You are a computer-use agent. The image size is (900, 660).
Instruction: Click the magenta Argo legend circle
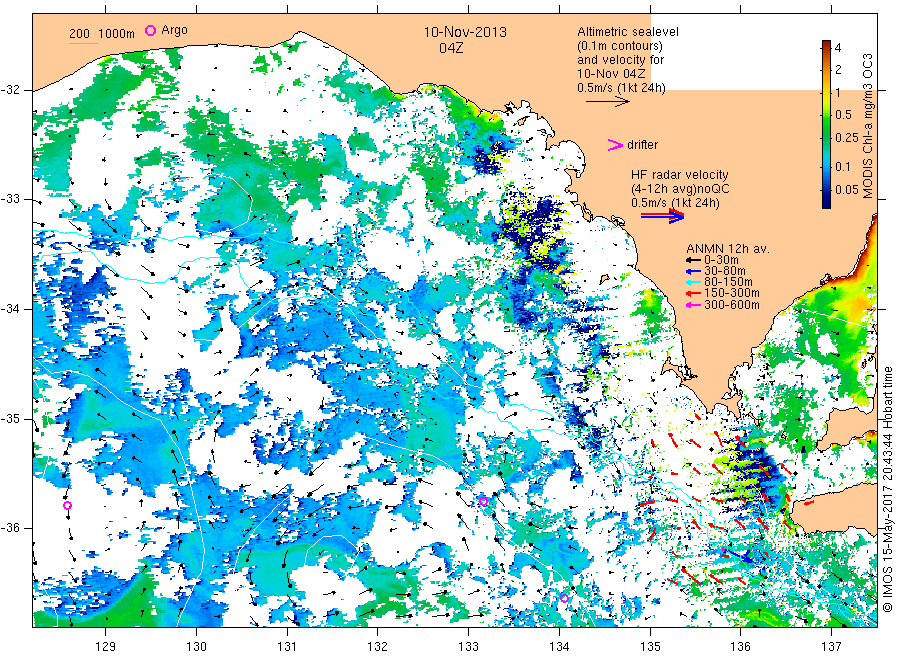[150, 30]
